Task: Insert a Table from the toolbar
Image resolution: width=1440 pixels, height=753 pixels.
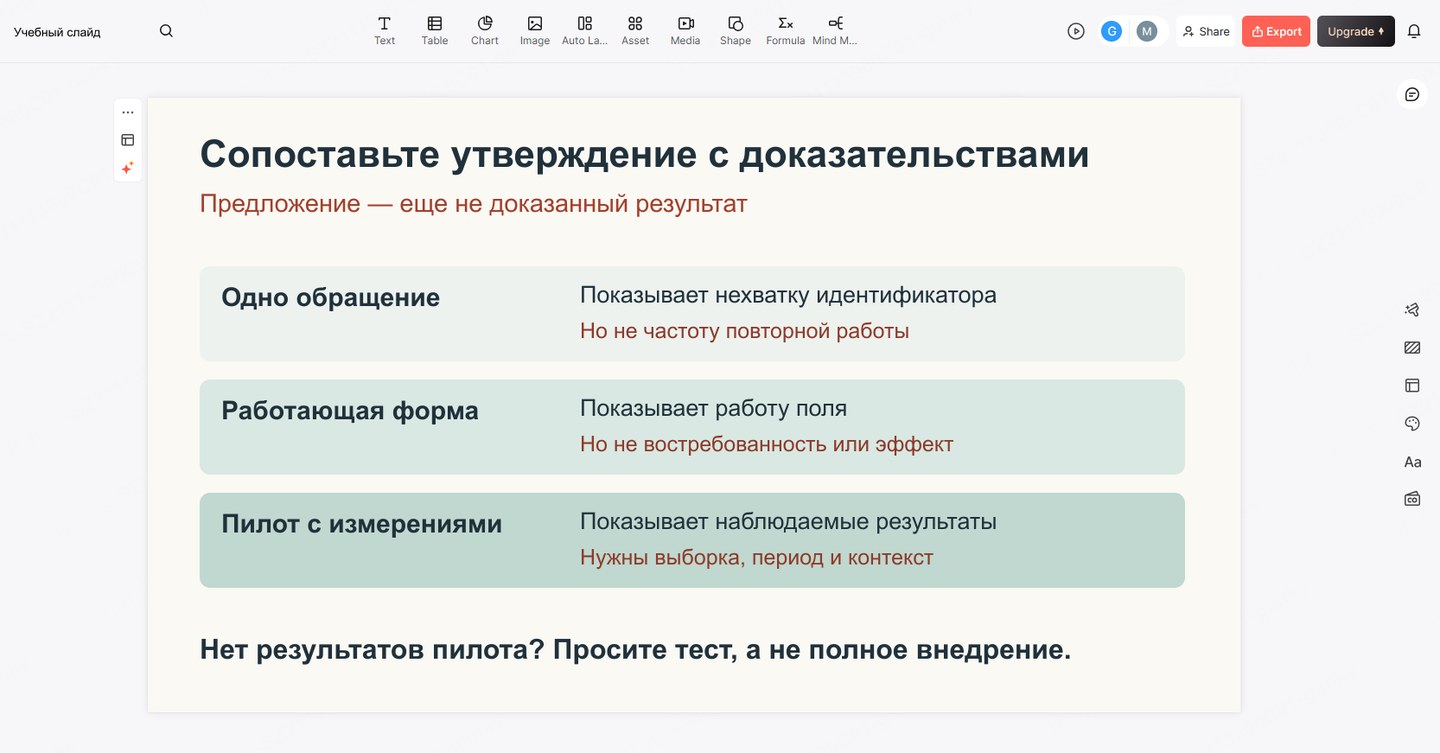Action: click(x=434, y=31)
